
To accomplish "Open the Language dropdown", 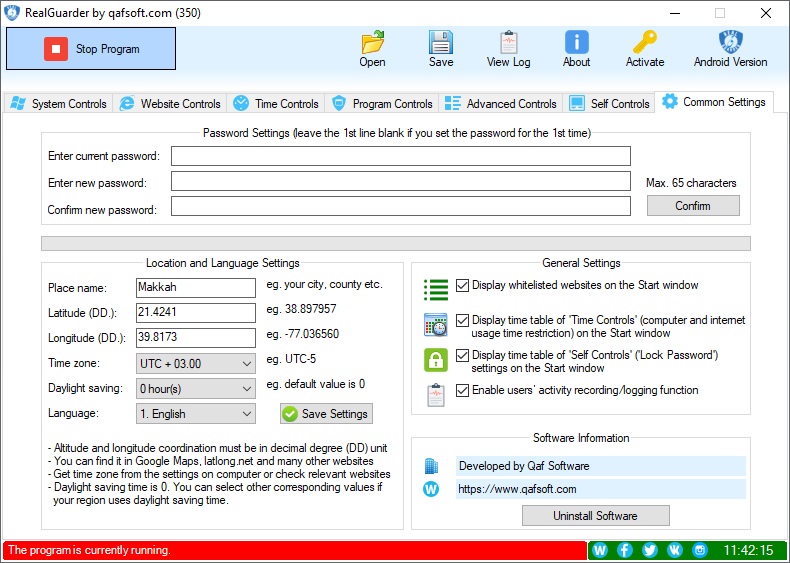I will coord(196,414).
